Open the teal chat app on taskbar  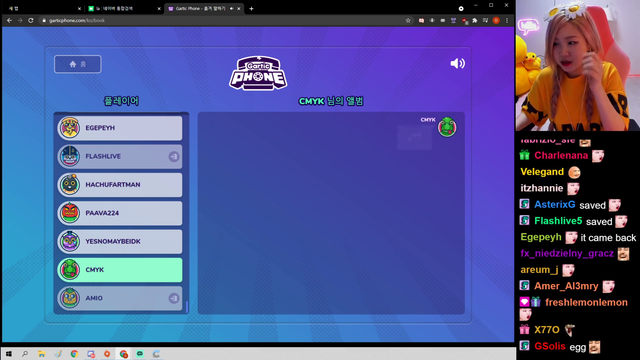pos(140,354)
